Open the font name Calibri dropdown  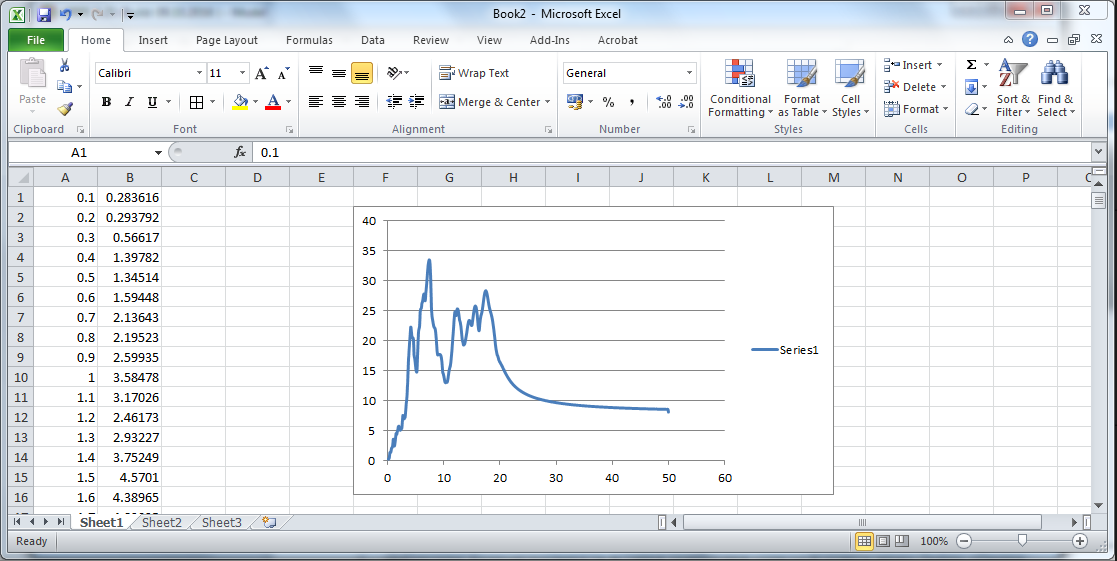199,73
